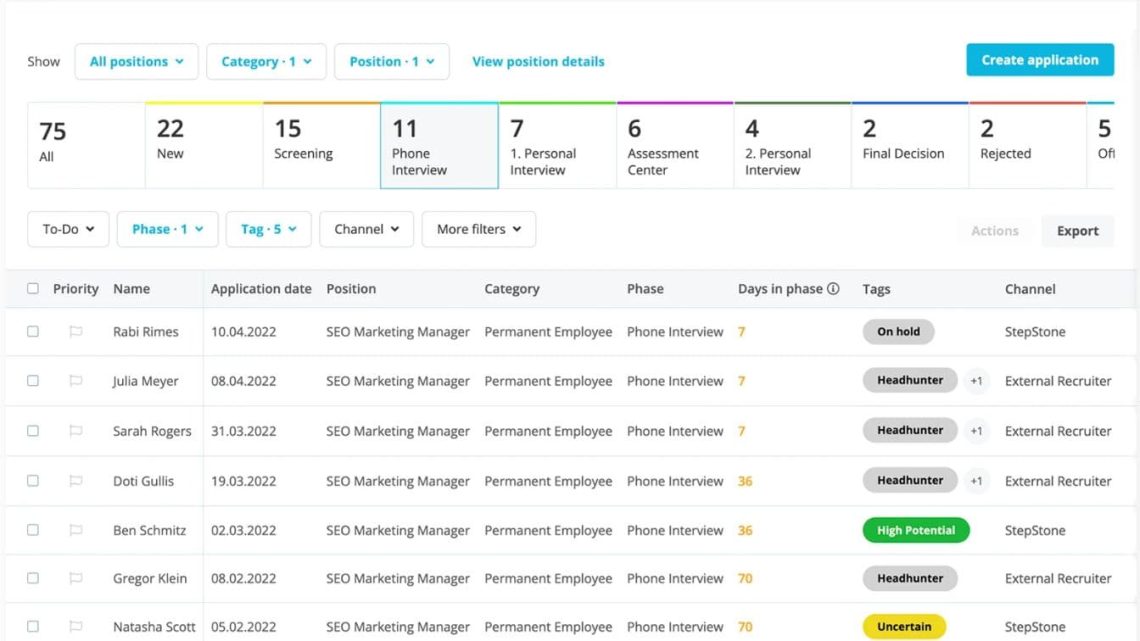Open the To-Do filter dropdown
This screenshot has height=641, width=1140.
pyautogui.click(x=67, y=229)
